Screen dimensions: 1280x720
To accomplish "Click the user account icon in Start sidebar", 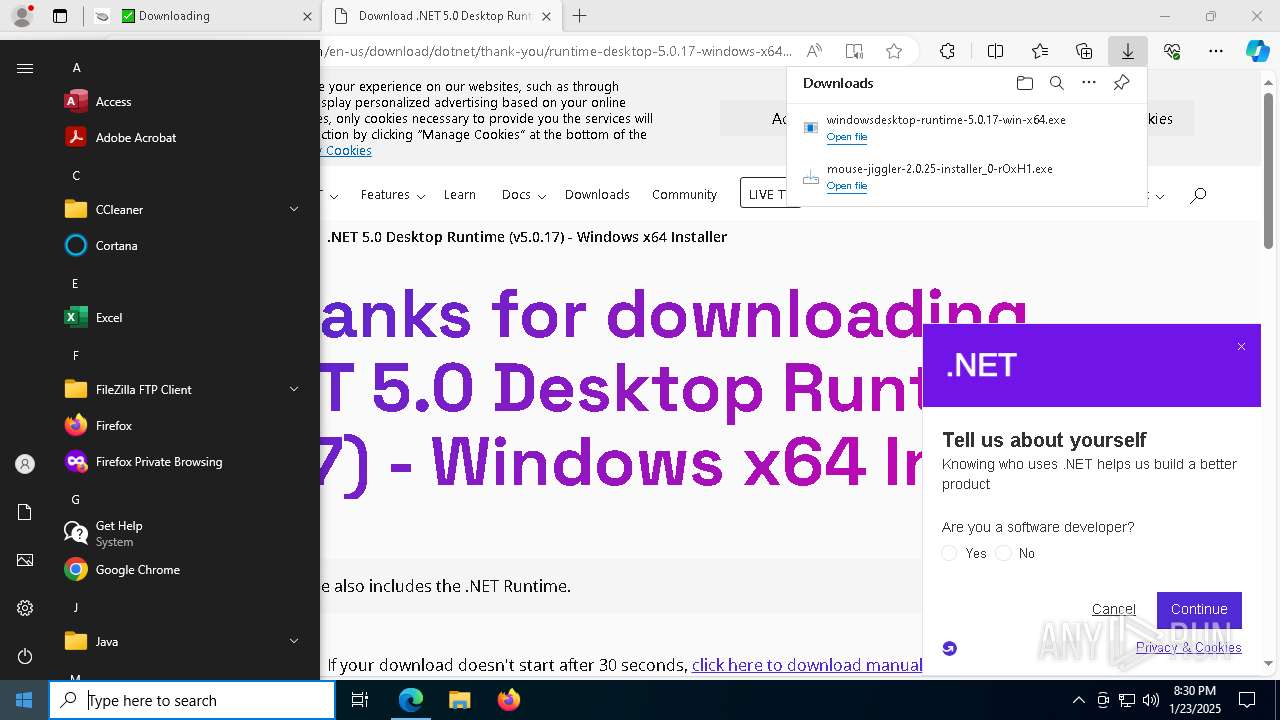I will pos(25,464).
